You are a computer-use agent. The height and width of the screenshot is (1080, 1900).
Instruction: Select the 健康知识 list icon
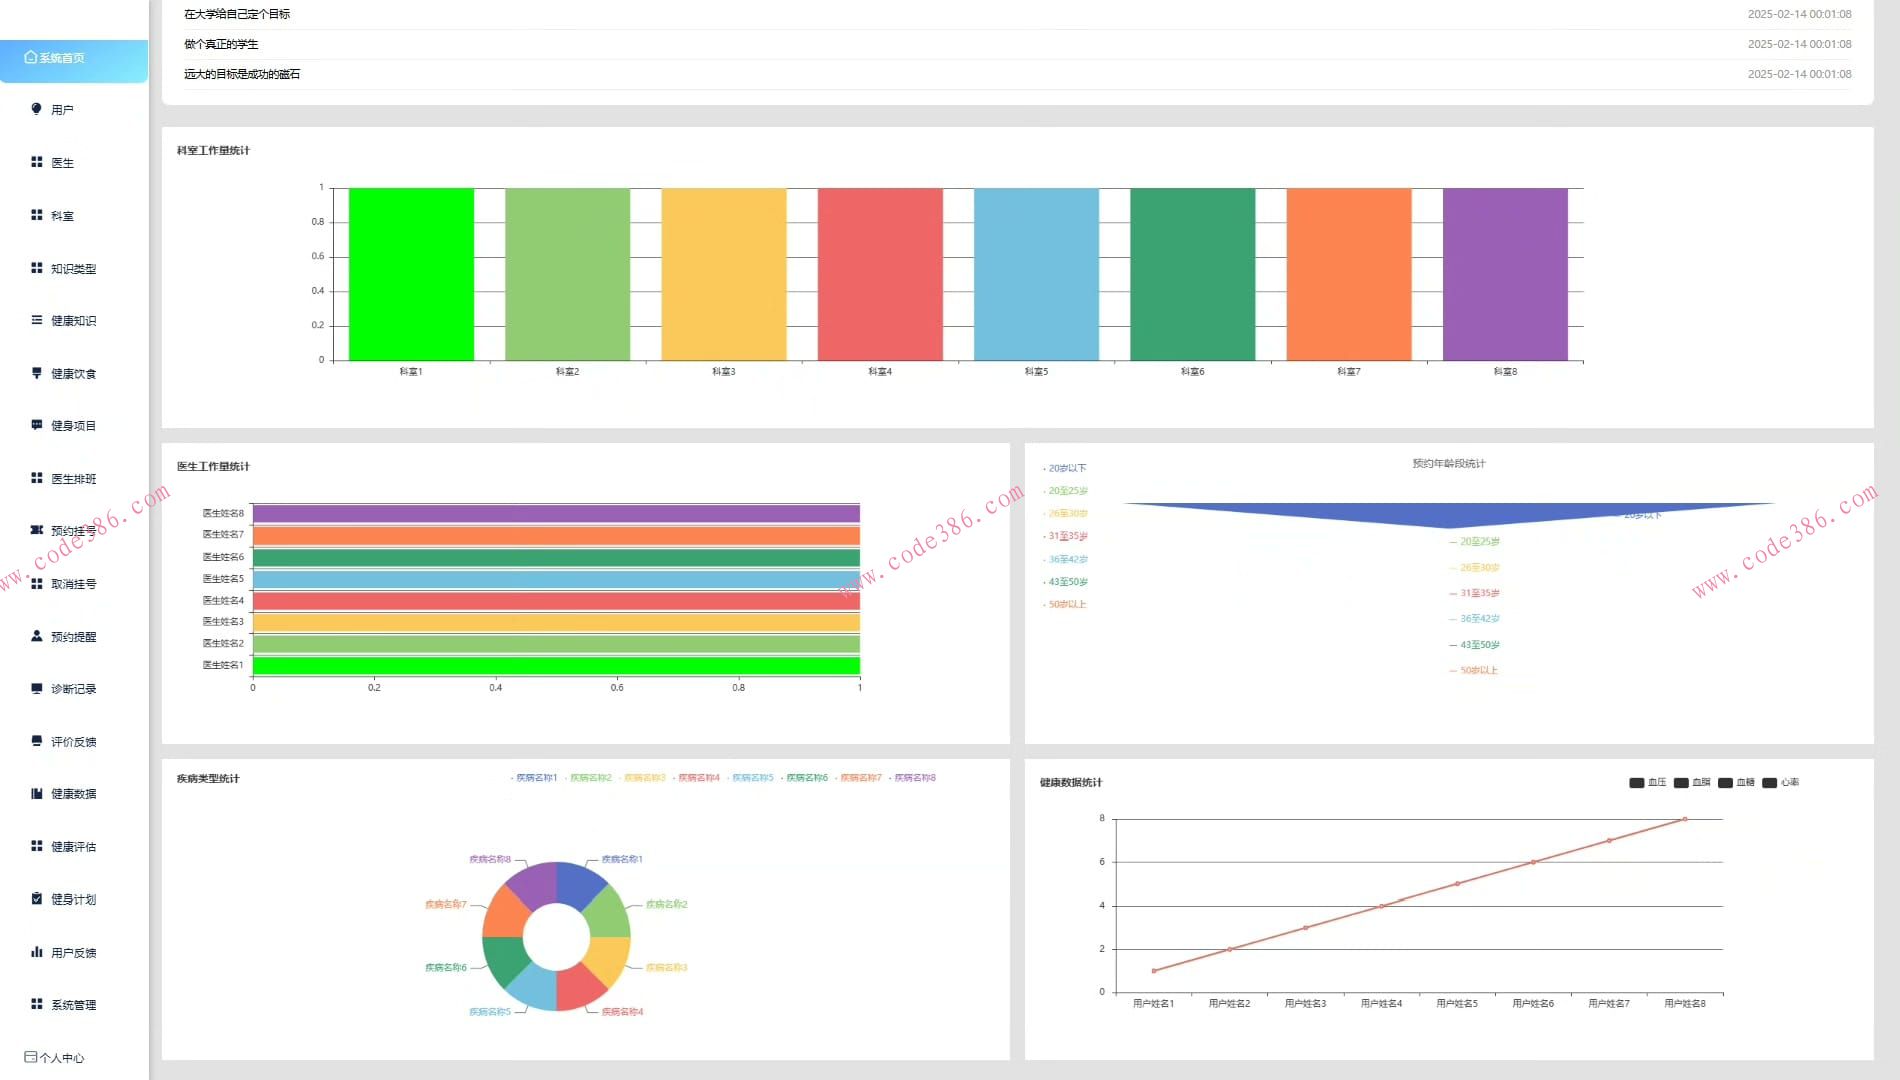pos(37,320)
